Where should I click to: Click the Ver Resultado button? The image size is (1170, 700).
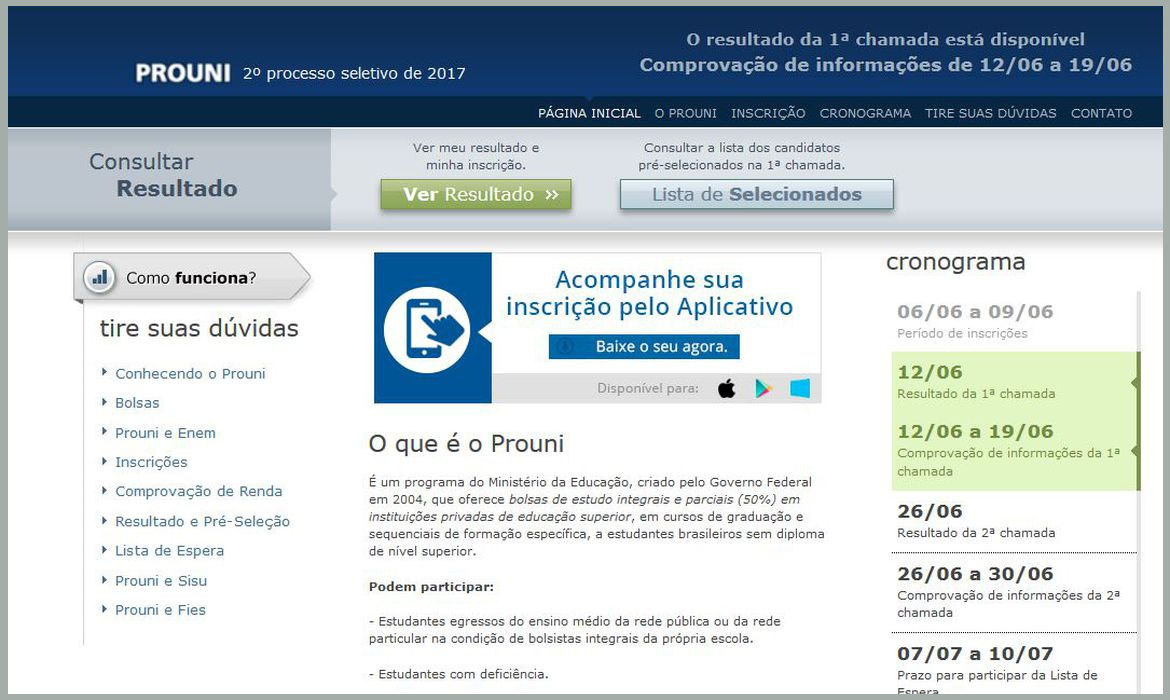[x=476, y=195]
